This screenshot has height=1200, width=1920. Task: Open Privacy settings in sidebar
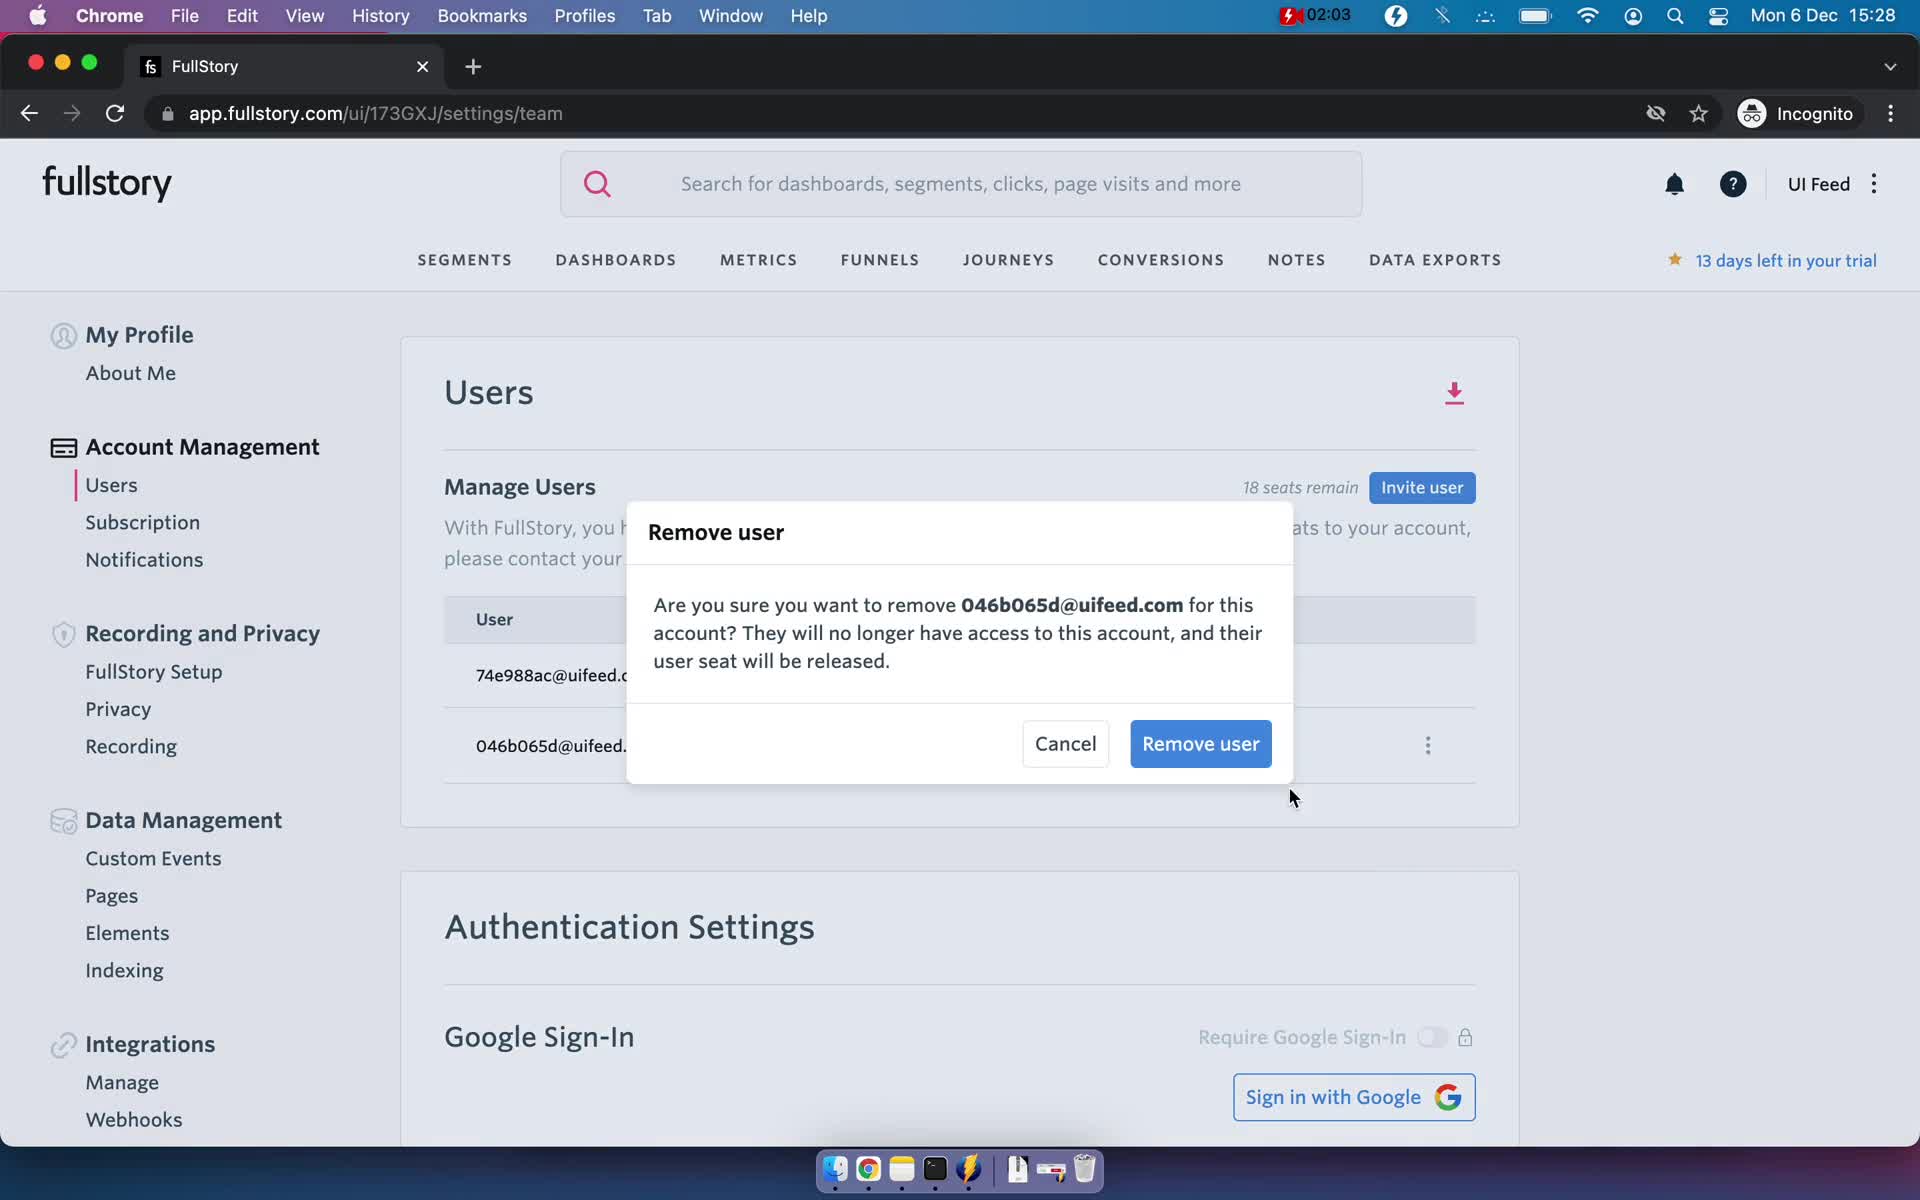[x=118, y=709]
